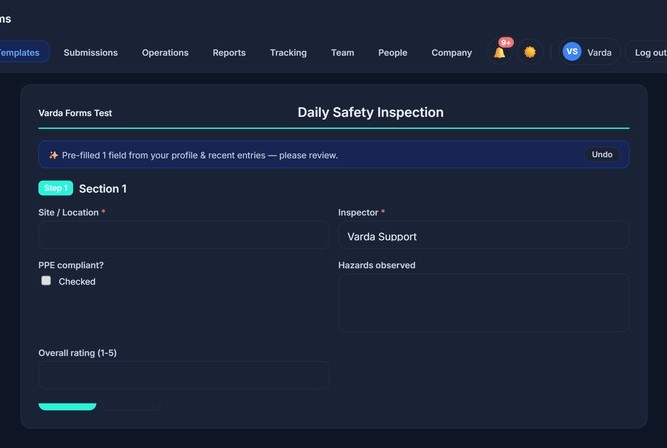Click the Step 1 badge

55,188
